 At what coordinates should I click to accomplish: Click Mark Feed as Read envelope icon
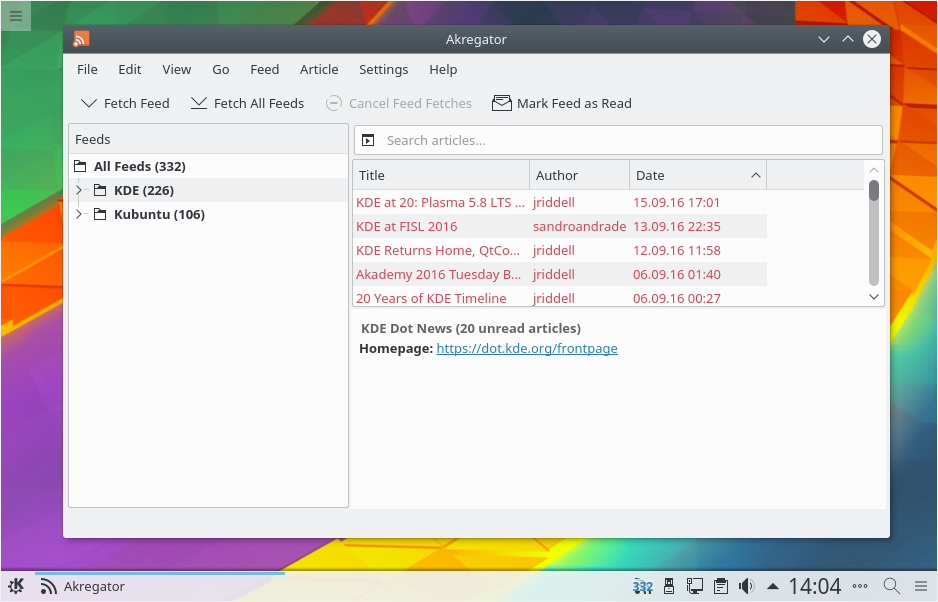[501, 103]
